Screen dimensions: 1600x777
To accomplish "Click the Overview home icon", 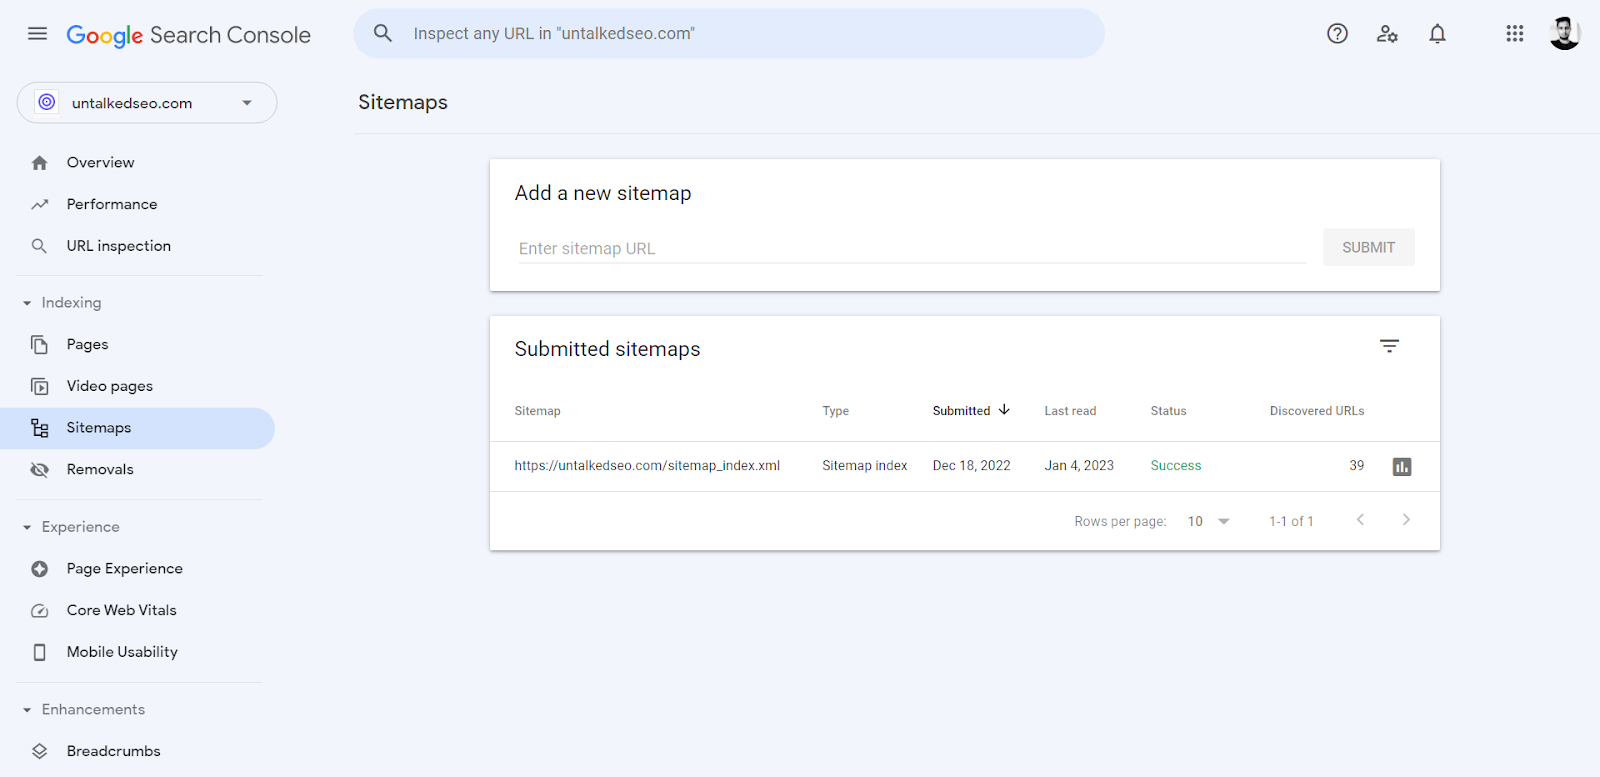I will (40, 163).
